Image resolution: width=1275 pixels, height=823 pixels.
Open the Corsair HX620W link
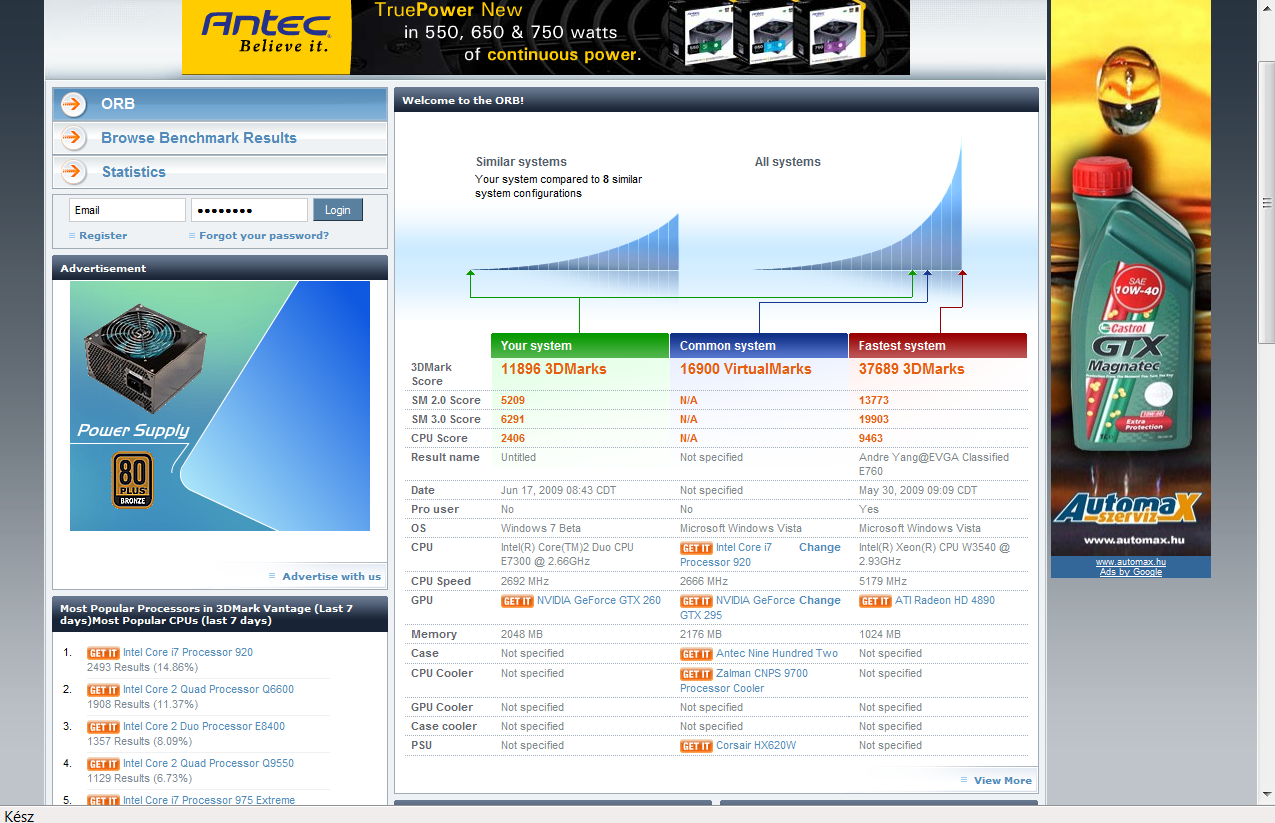756,745
